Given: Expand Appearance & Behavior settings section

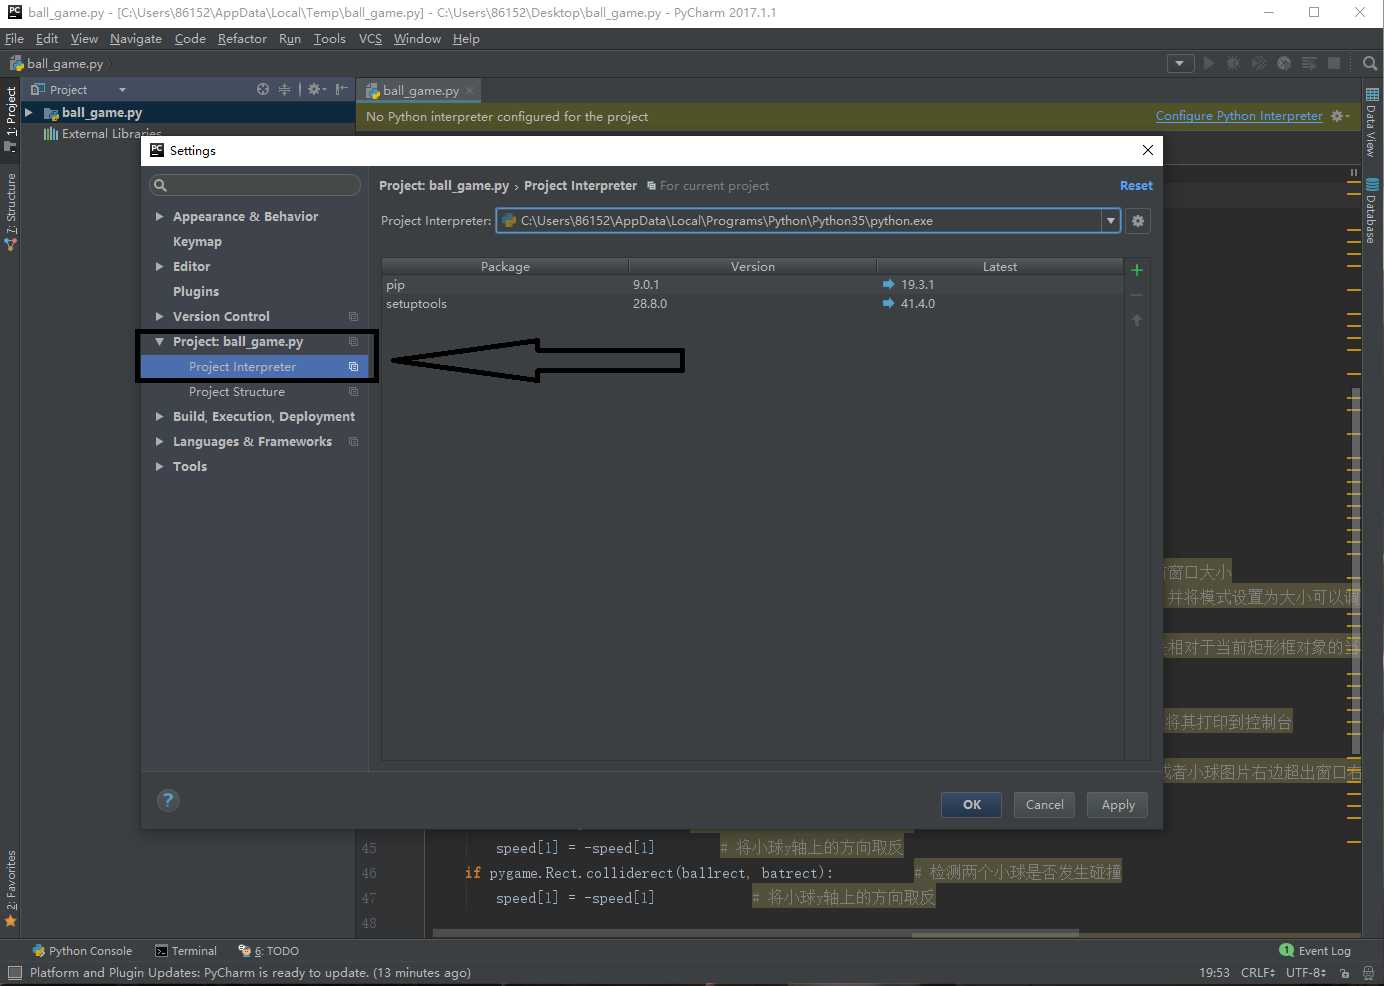Looking at the screenshot, I should [x=159, y=216].
